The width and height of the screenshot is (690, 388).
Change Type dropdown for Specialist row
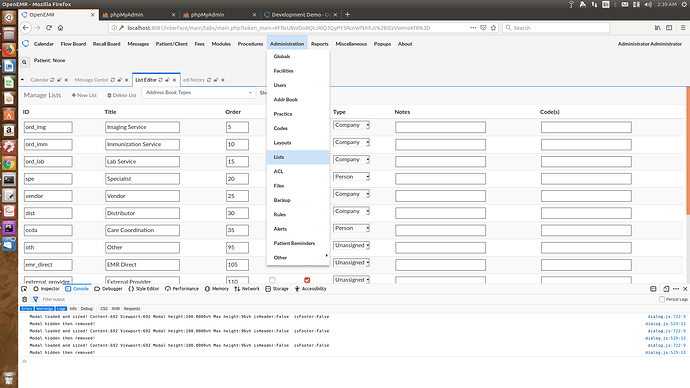click(351, 177)
